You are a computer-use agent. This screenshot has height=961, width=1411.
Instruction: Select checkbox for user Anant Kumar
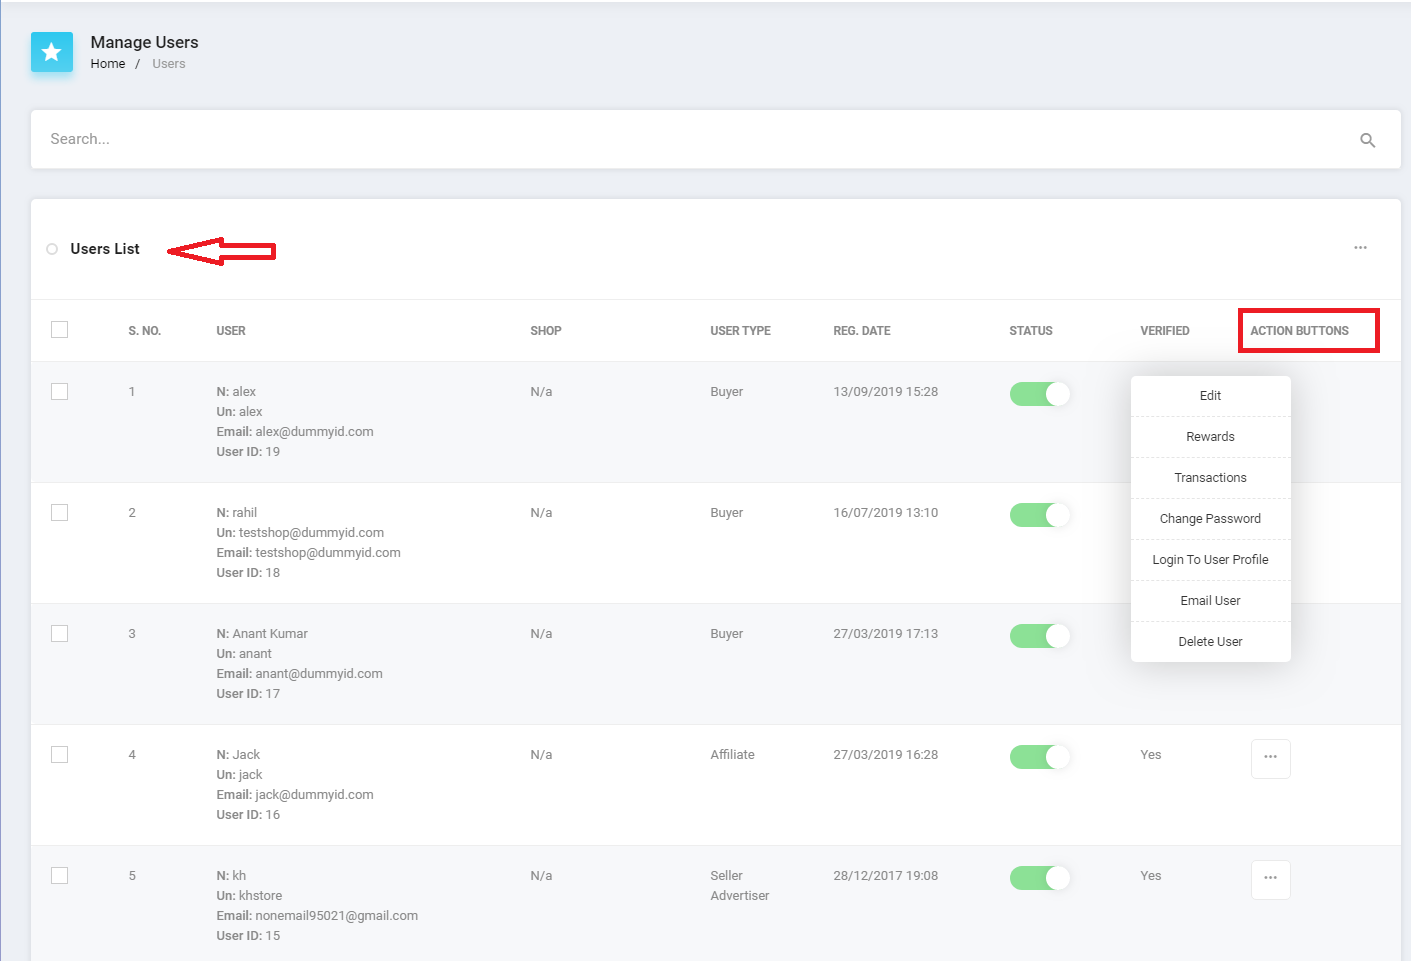(60, 634)
